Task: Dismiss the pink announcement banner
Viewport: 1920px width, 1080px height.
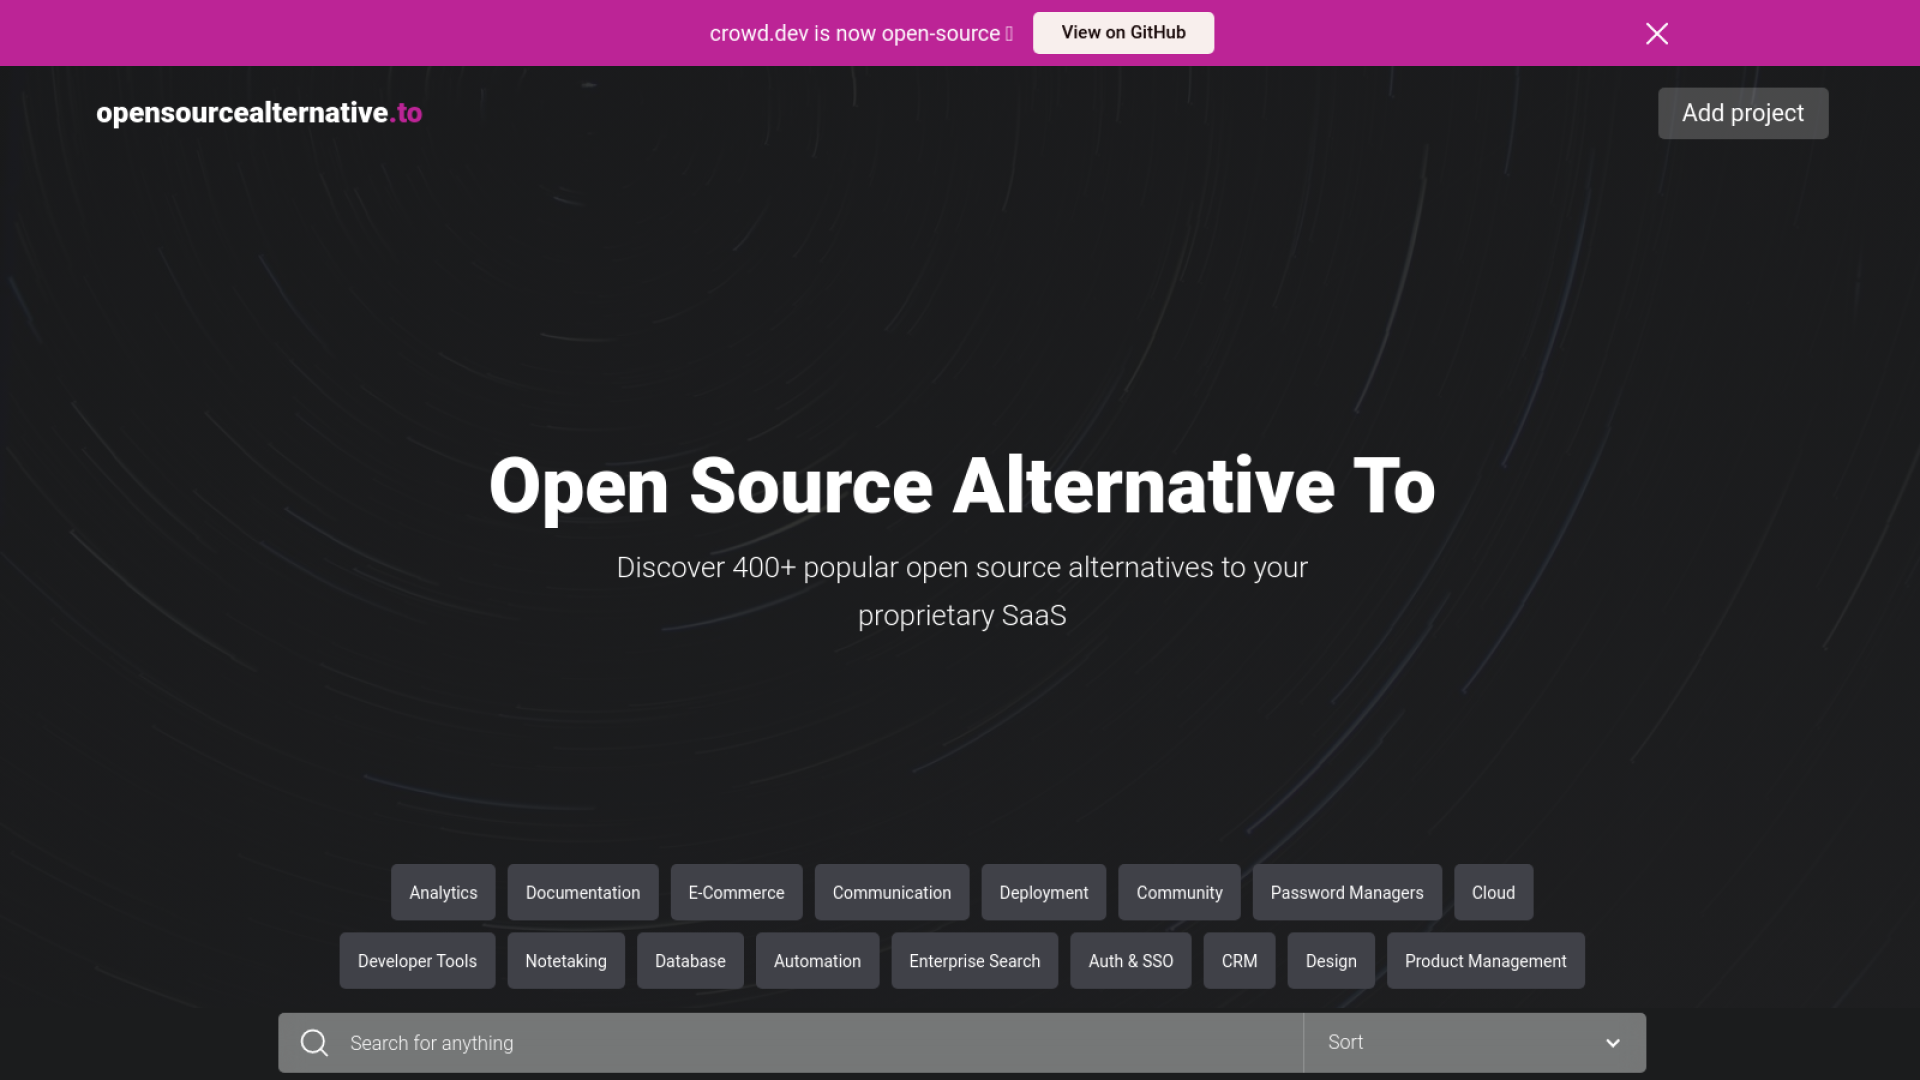Action: click(x=1656, y=33)
